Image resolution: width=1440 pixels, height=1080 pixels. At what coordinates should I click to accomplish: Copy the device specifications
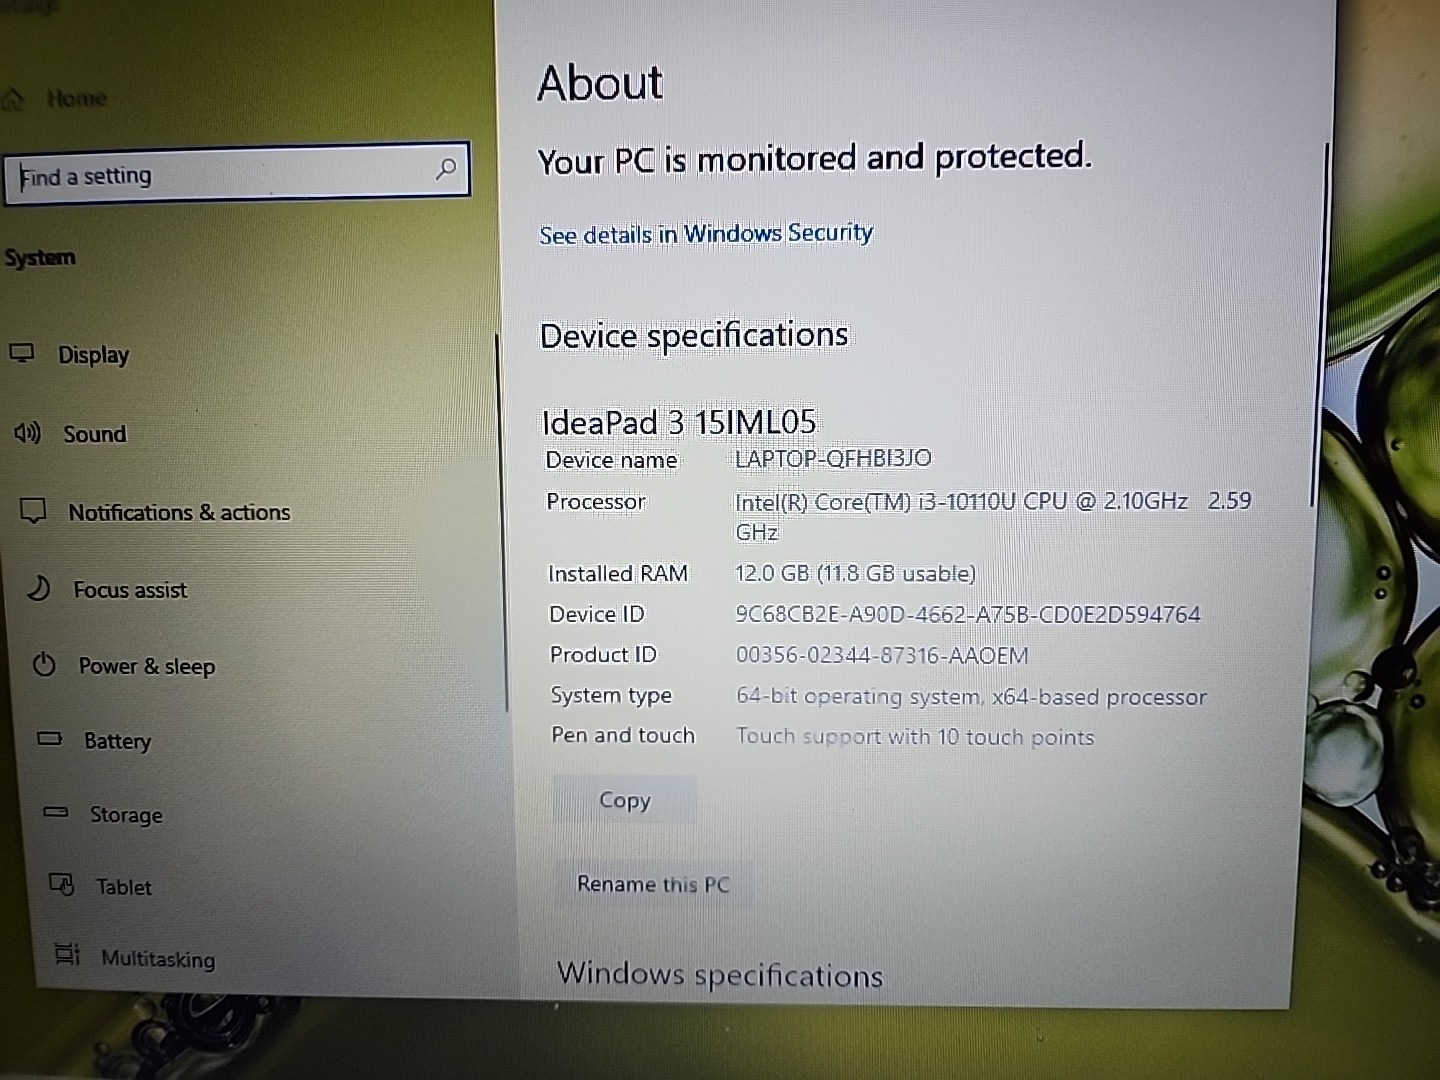coord(625,800)
